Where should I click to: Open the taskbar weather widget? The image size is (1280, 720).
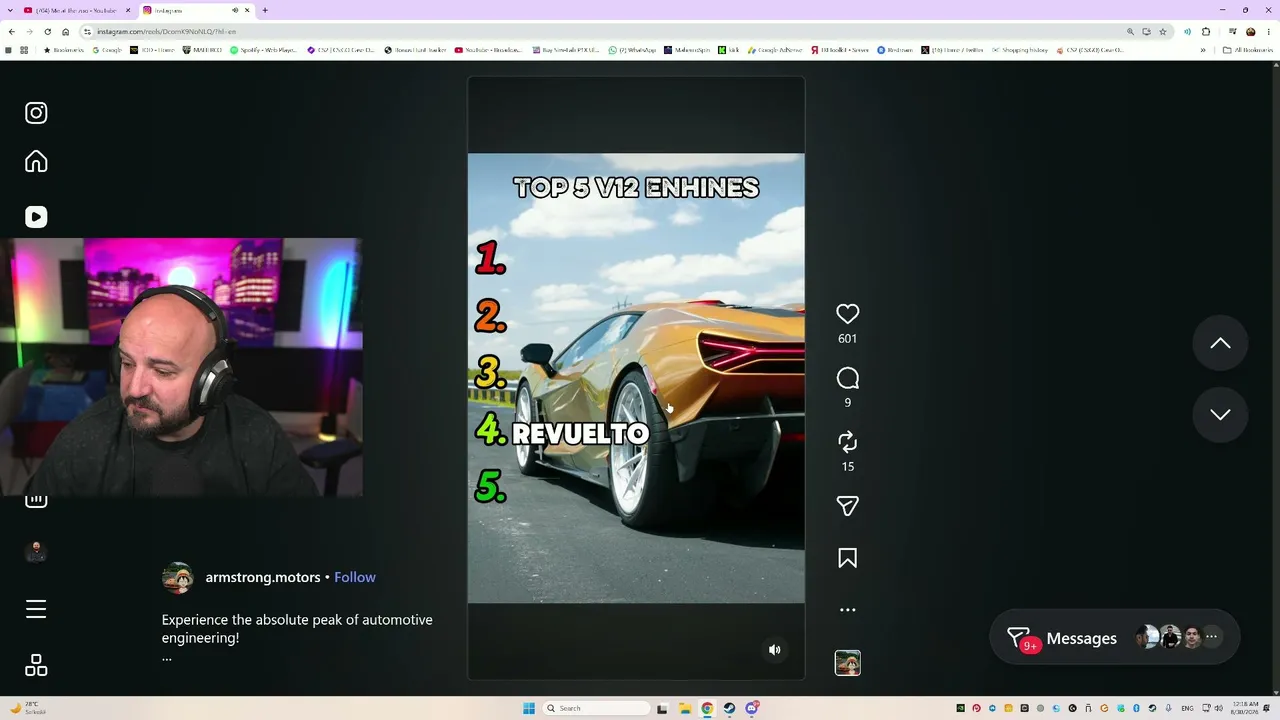pos(28,709)
